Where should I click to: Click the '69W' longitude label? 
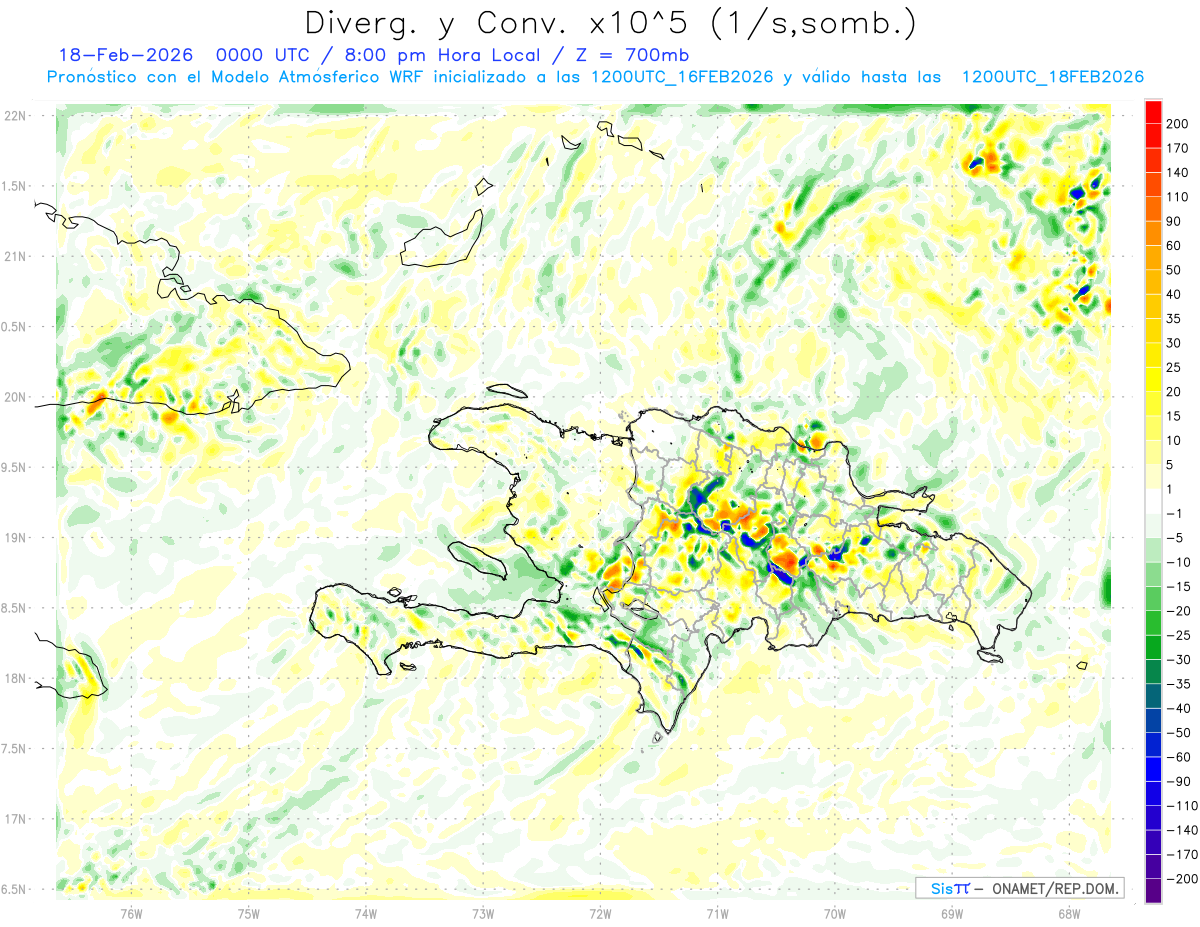point(952,913)
